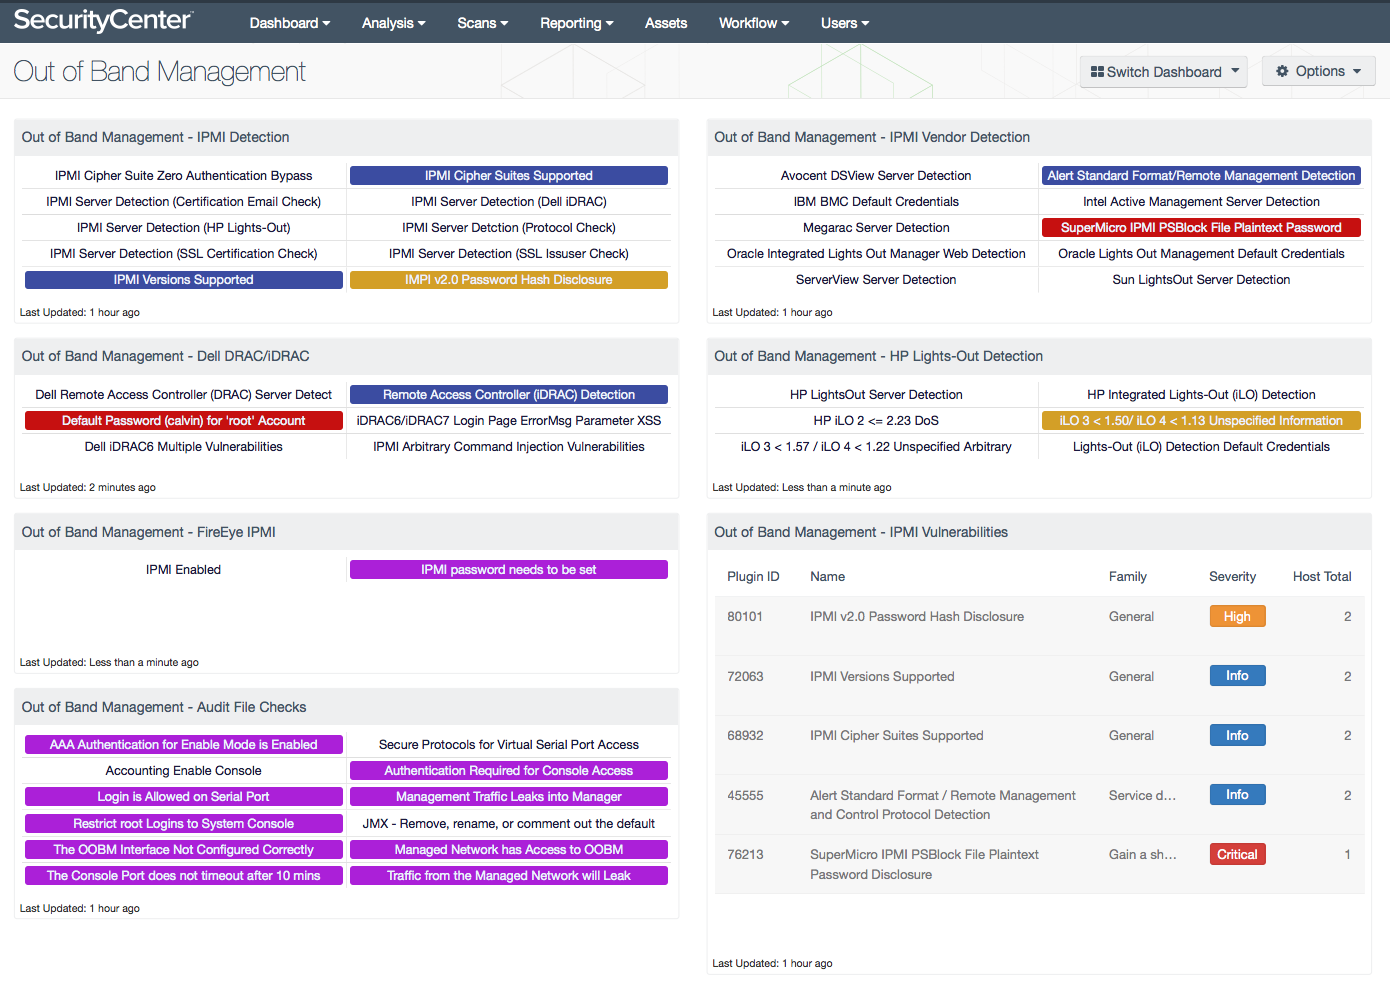Click HP iLO 2 <= 2.23 DoS

(x=876, y=421)
